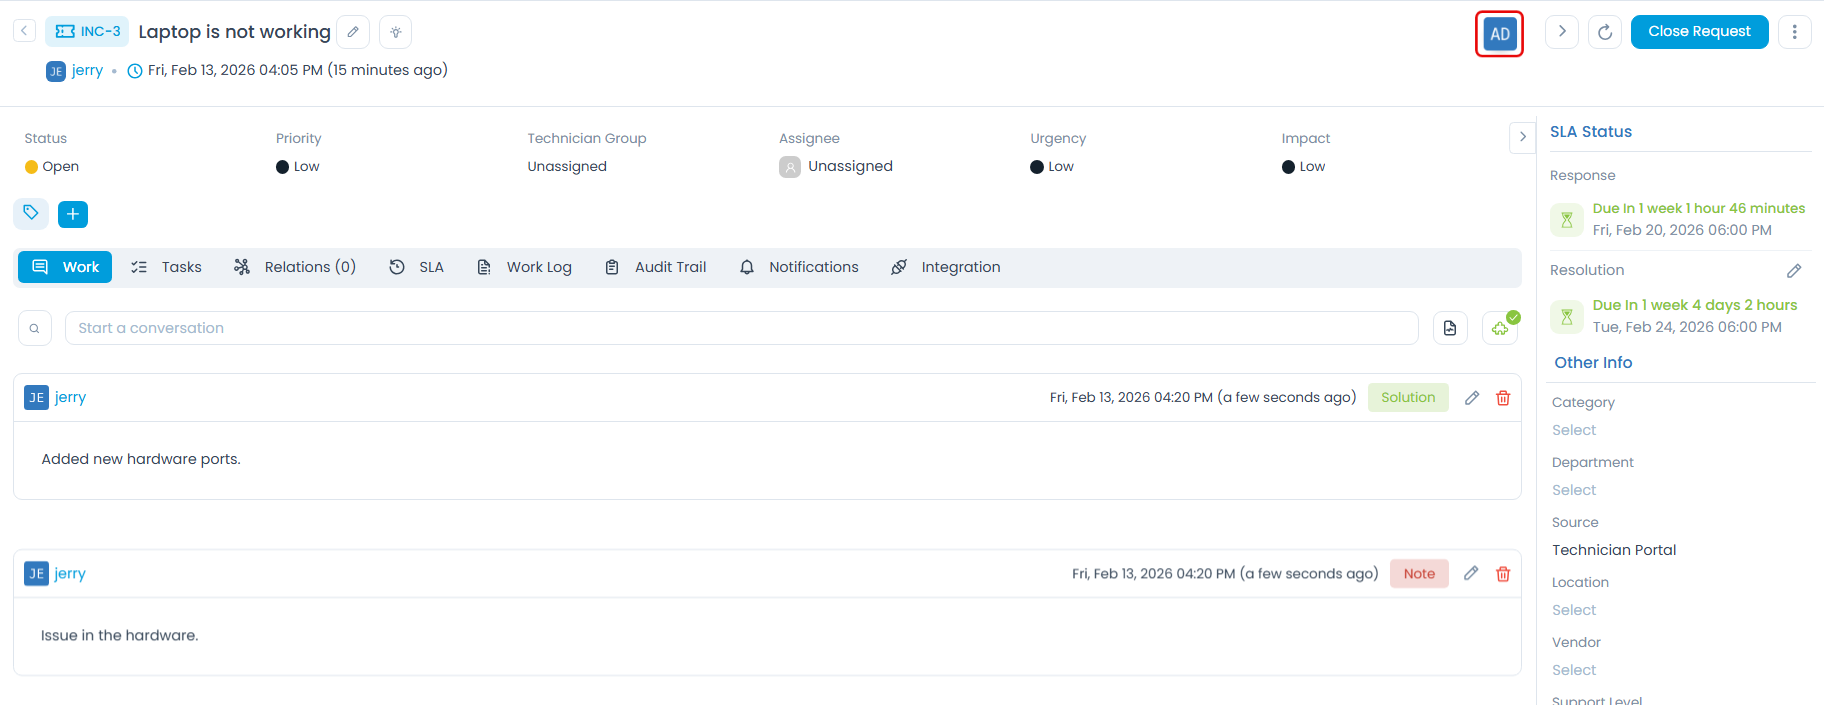
Task: Delete jerry's Solution entry
Action: [1503, 398]
